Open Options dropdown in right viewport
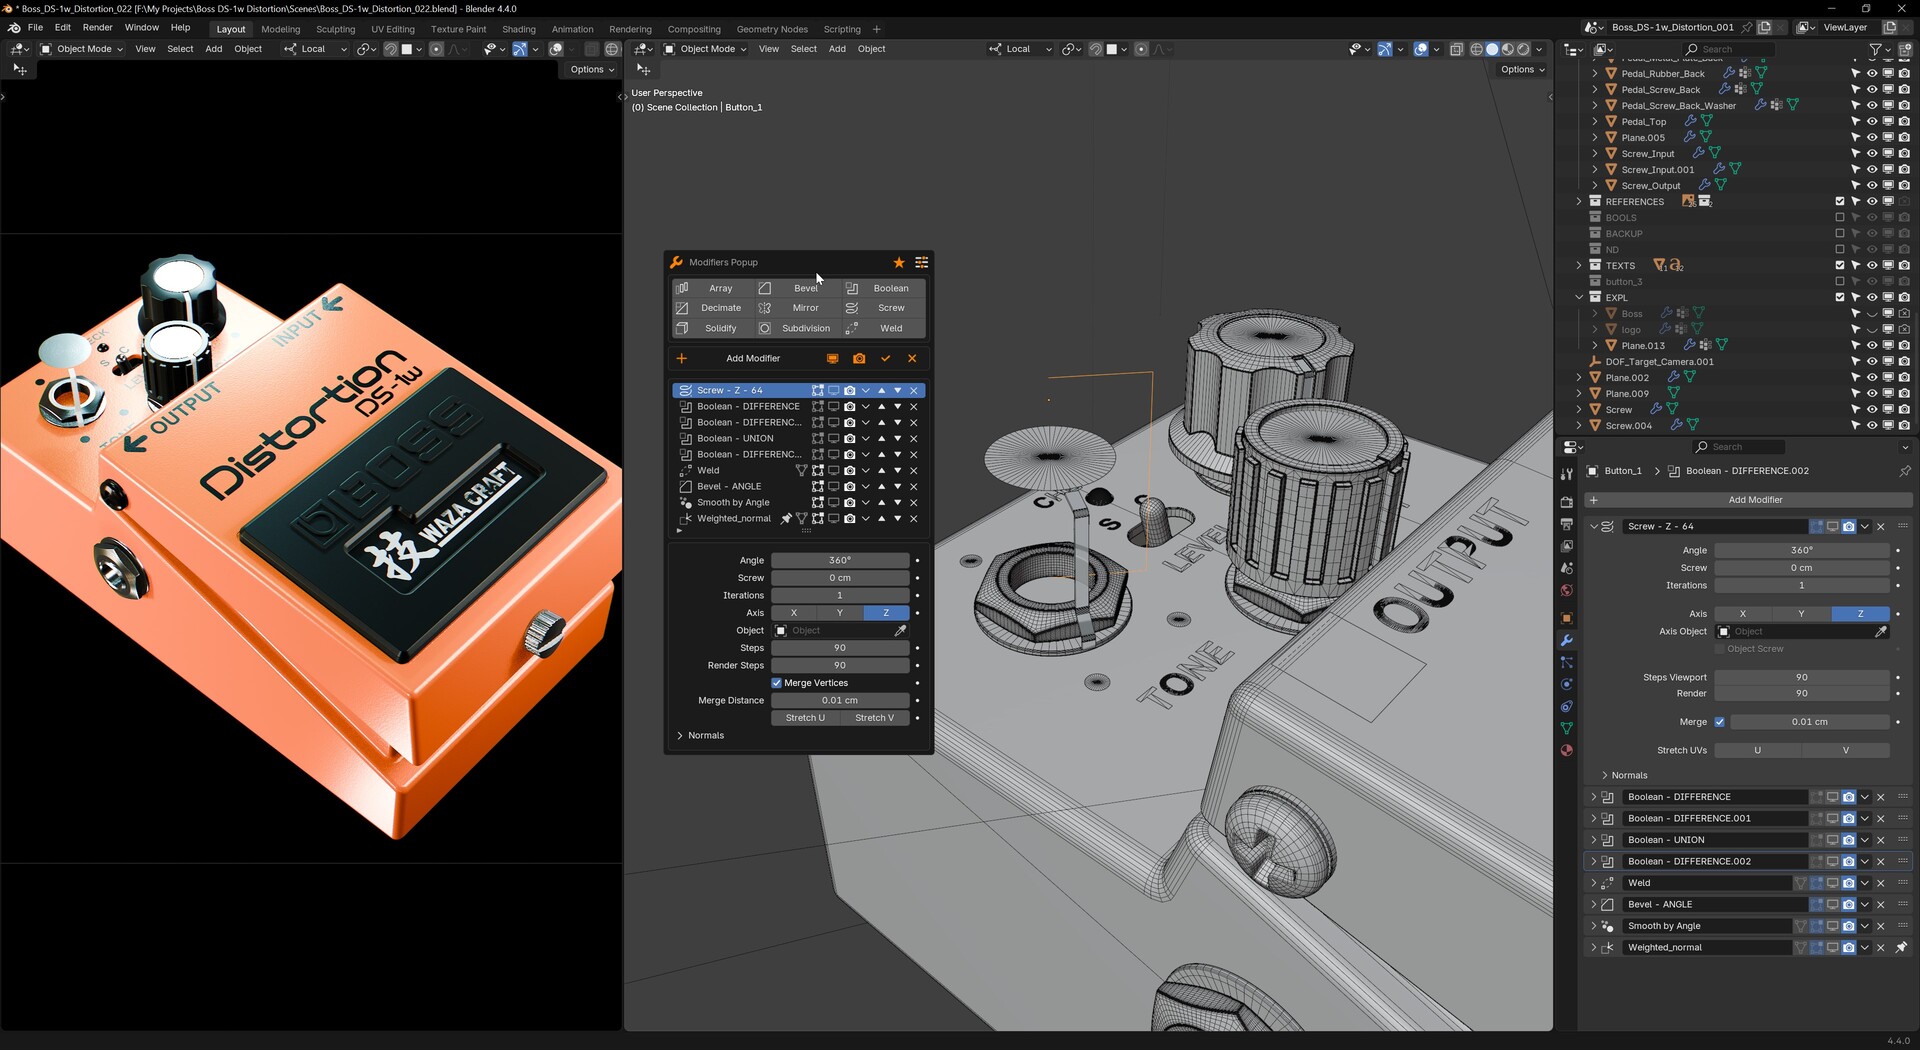Screen dimensions: 1920x1050 tap(1522, 69)
